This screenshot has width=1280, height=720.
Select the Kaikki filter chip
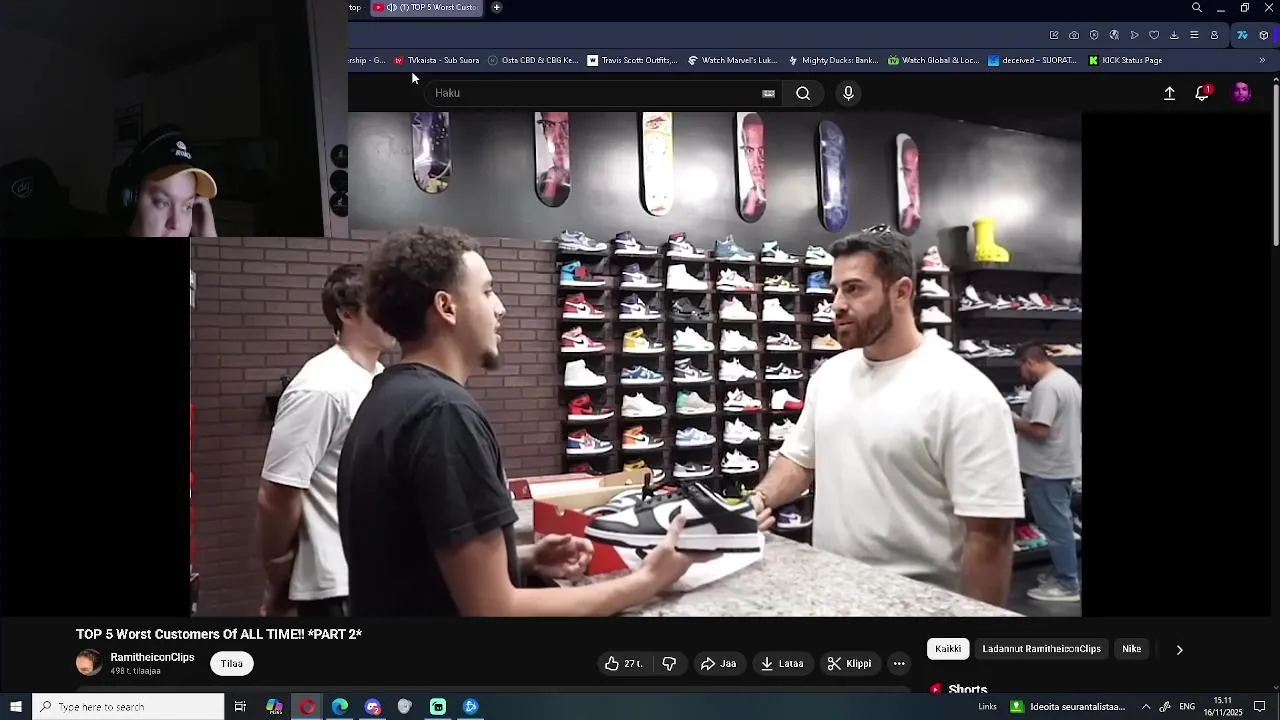(x=948, y=649)
